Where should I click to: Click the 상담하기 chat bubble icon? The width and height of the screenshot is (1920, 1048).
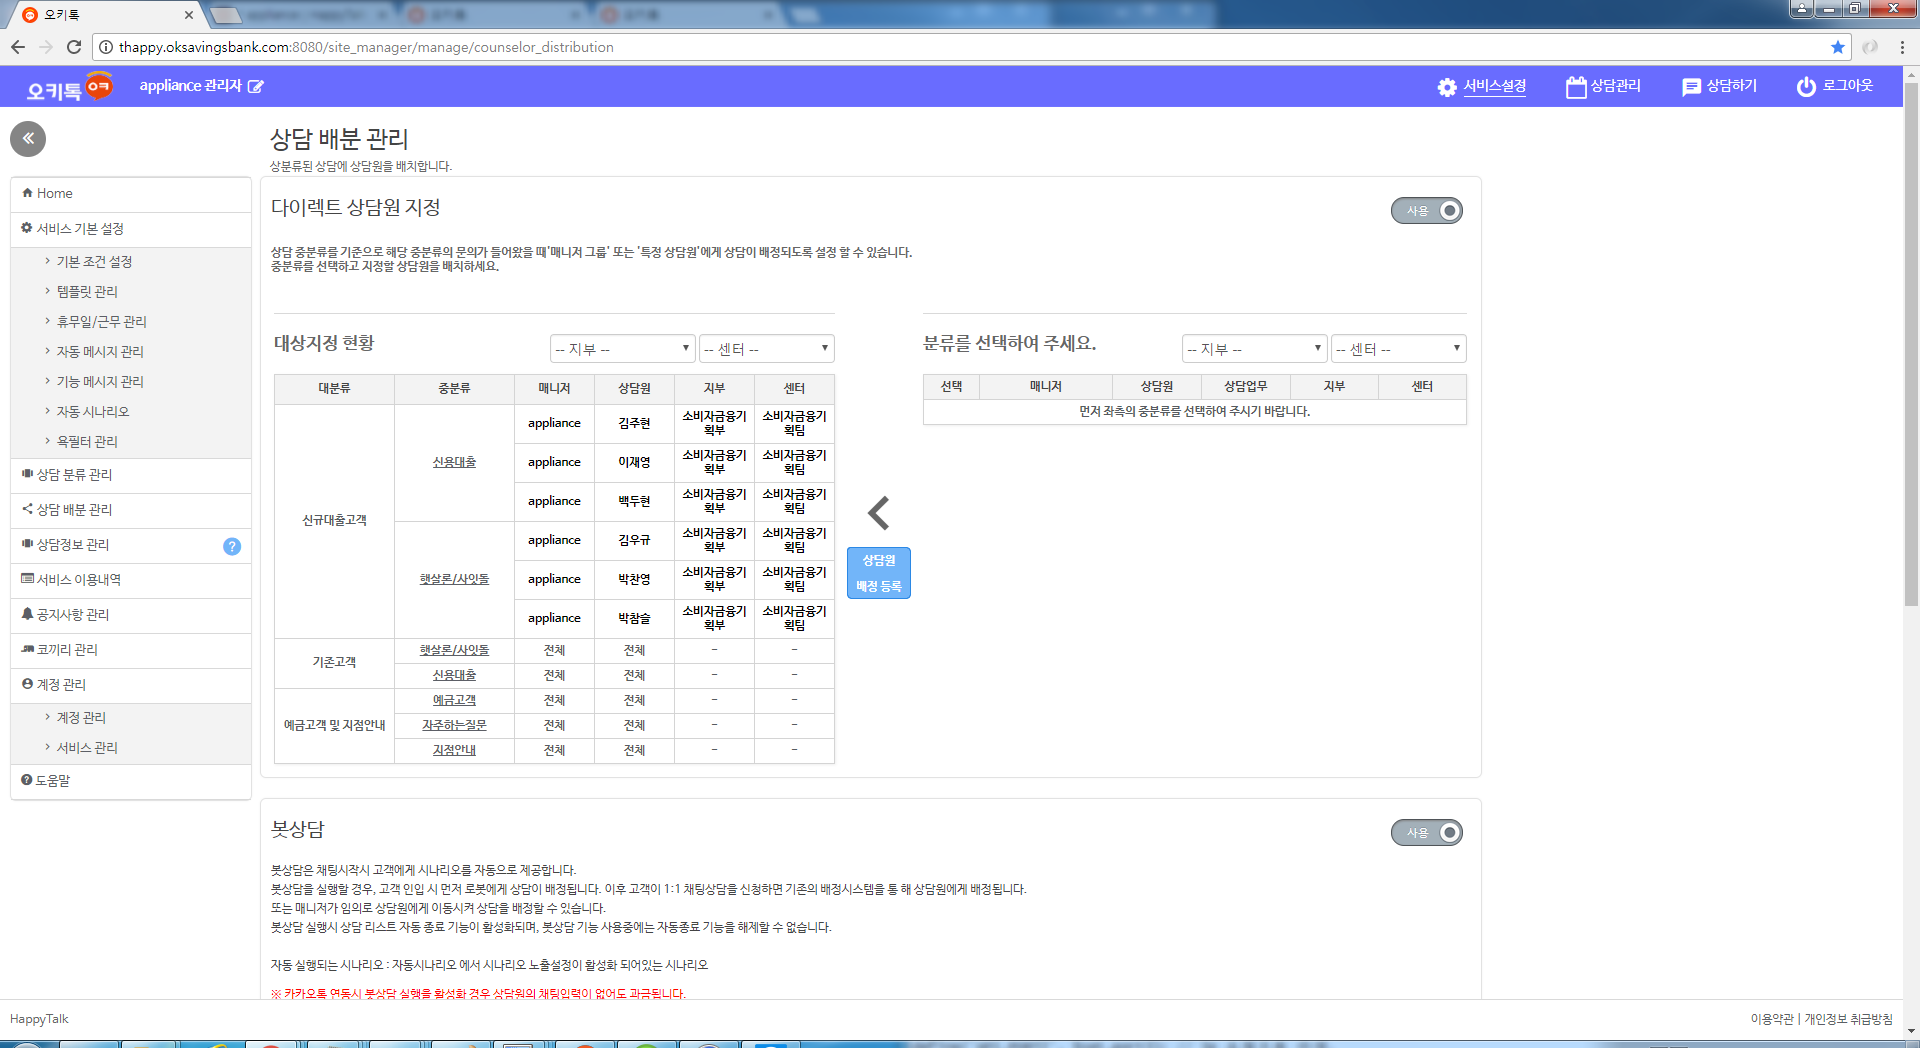coord(1691,87)
